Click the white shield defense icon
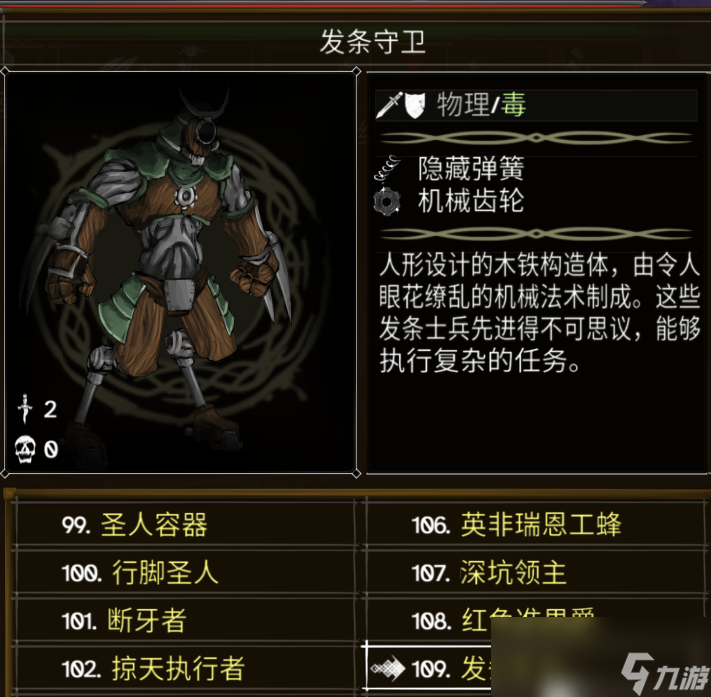The image size is (711, 697). pyautogui.click(x=414, y=105)
